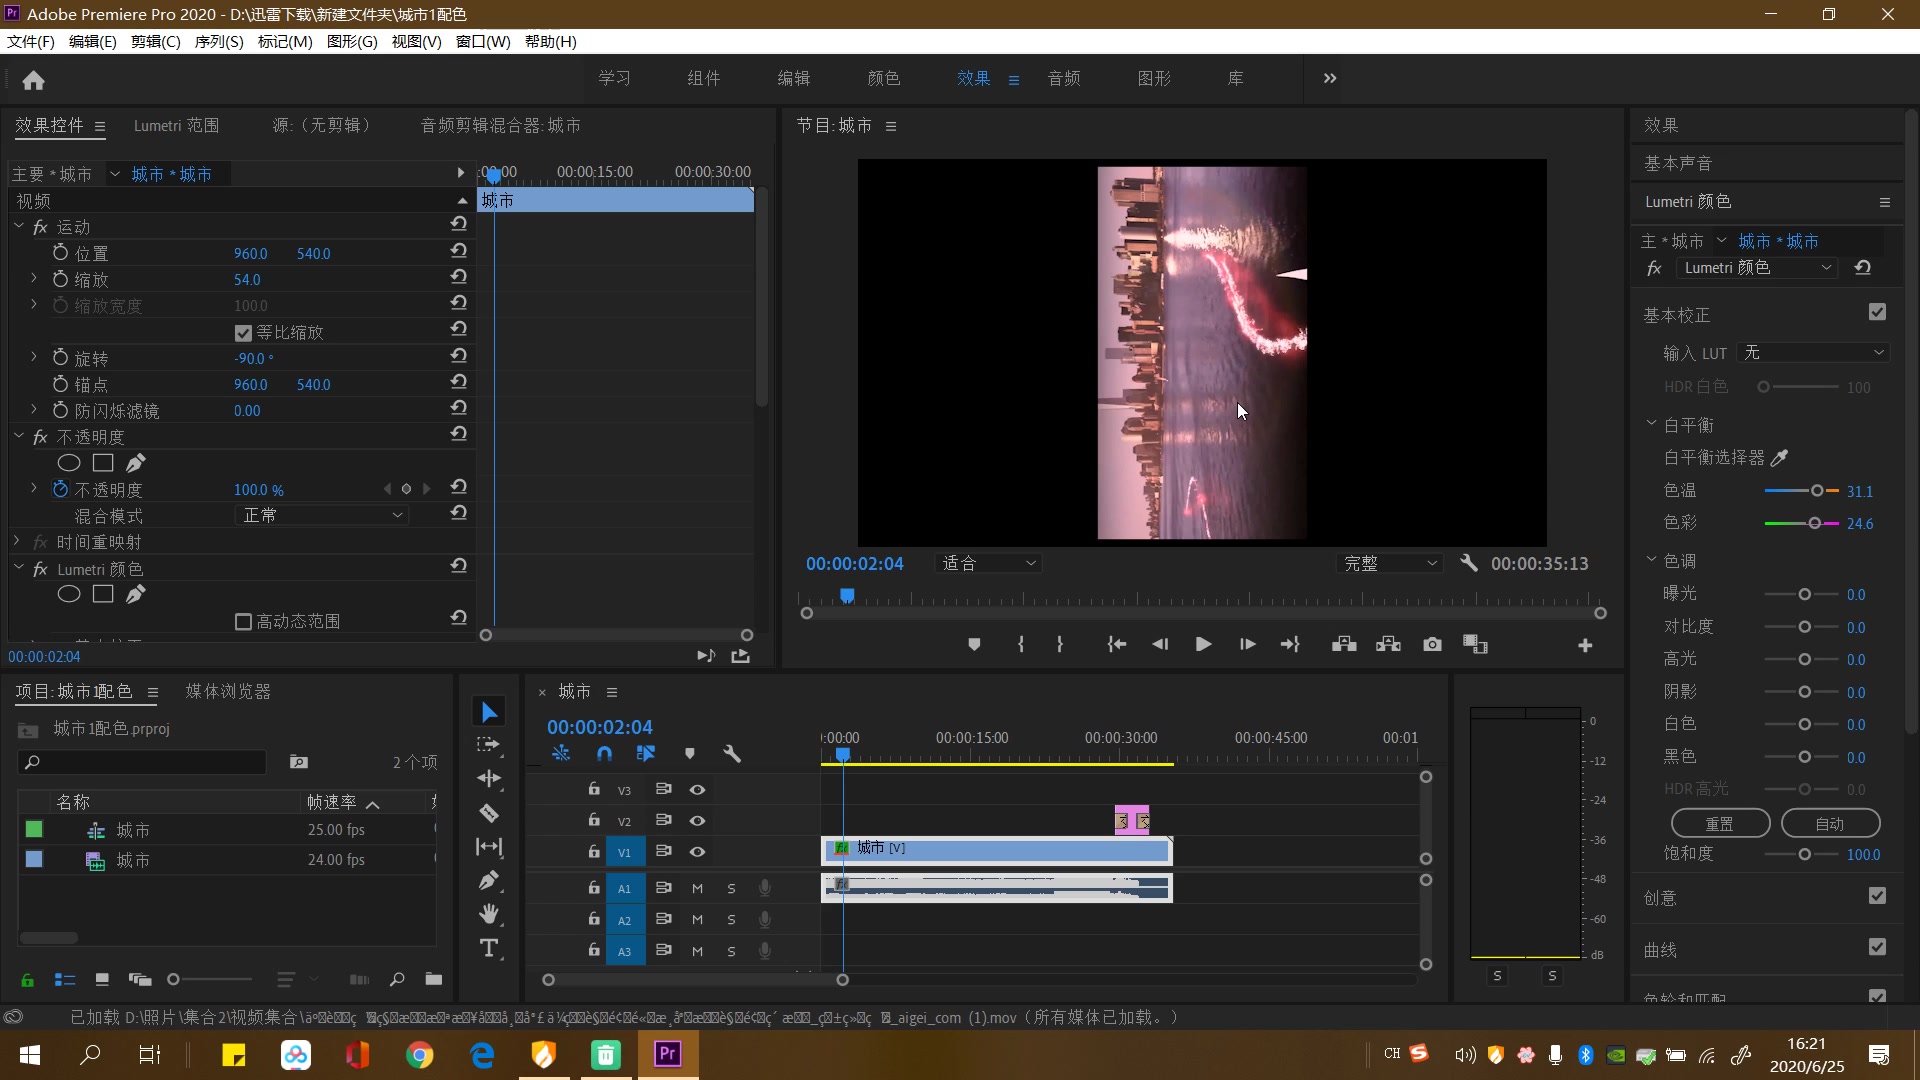Open the zoom level dropdown 适合
The width and height of the screenshot is (1920, 1080).
tap(988, 564)
